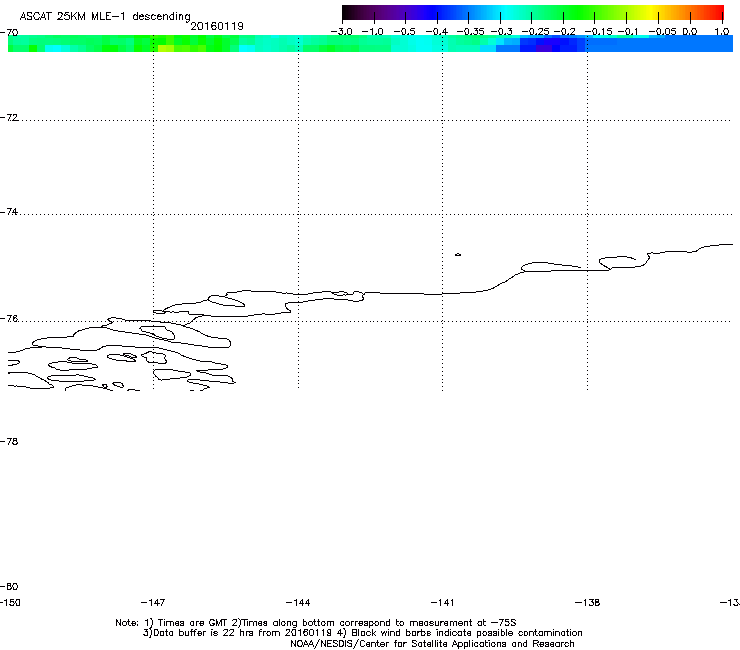Click the latitude label -80
Viewport: 740px width, 650px height.
coord(9,587)
